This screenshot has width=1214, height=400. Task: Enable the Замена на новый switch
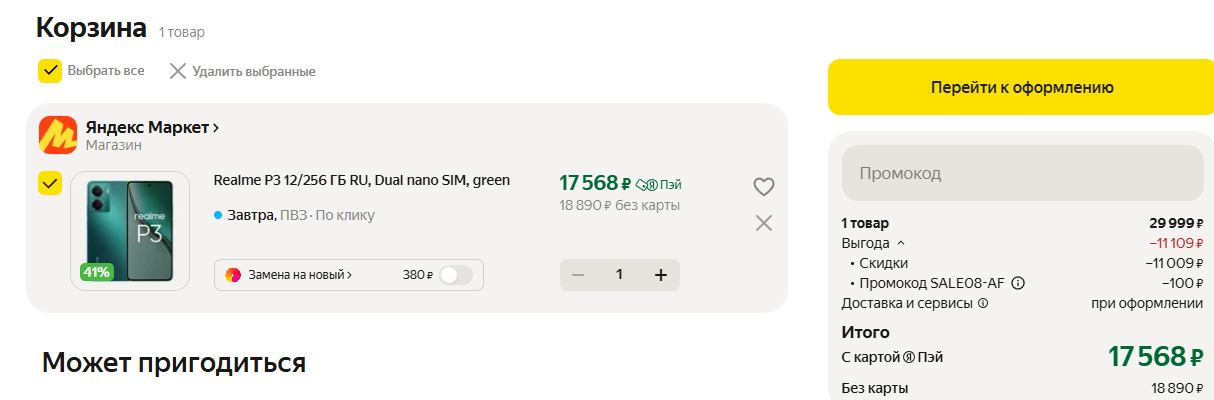pos(456,275)
